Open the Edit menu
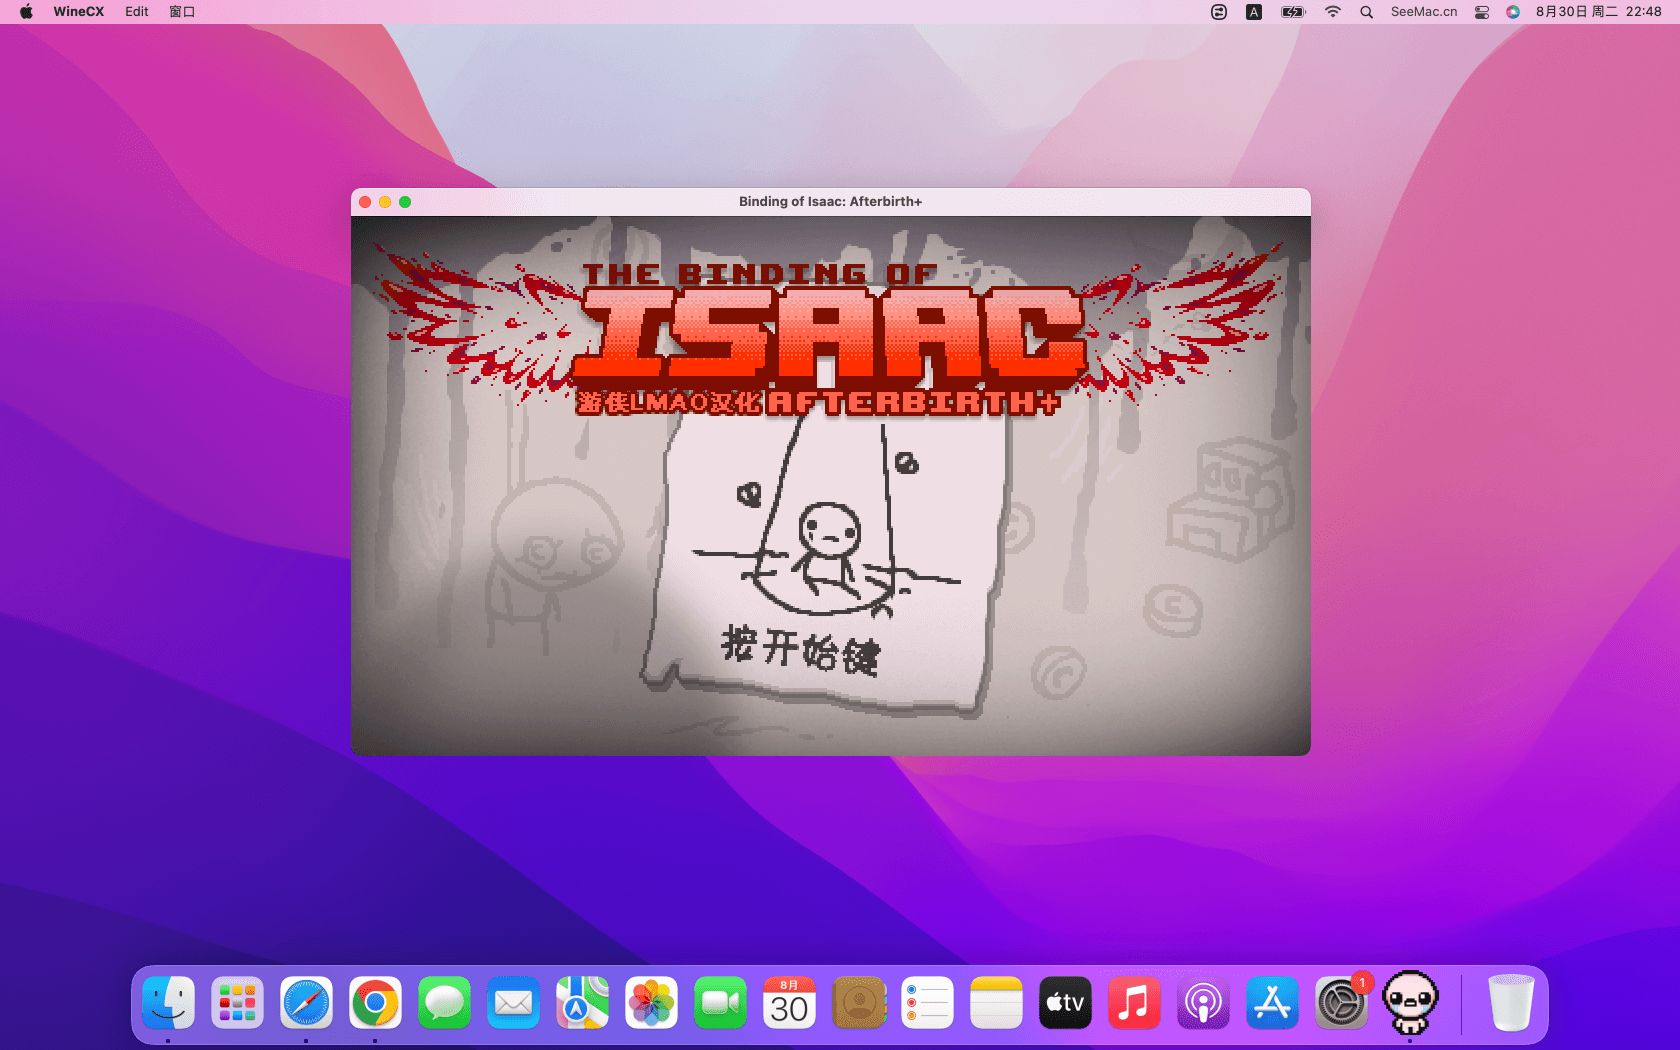Viewport: 1680px width, 1050px height. pyautogui.click(x=137, y=12)
